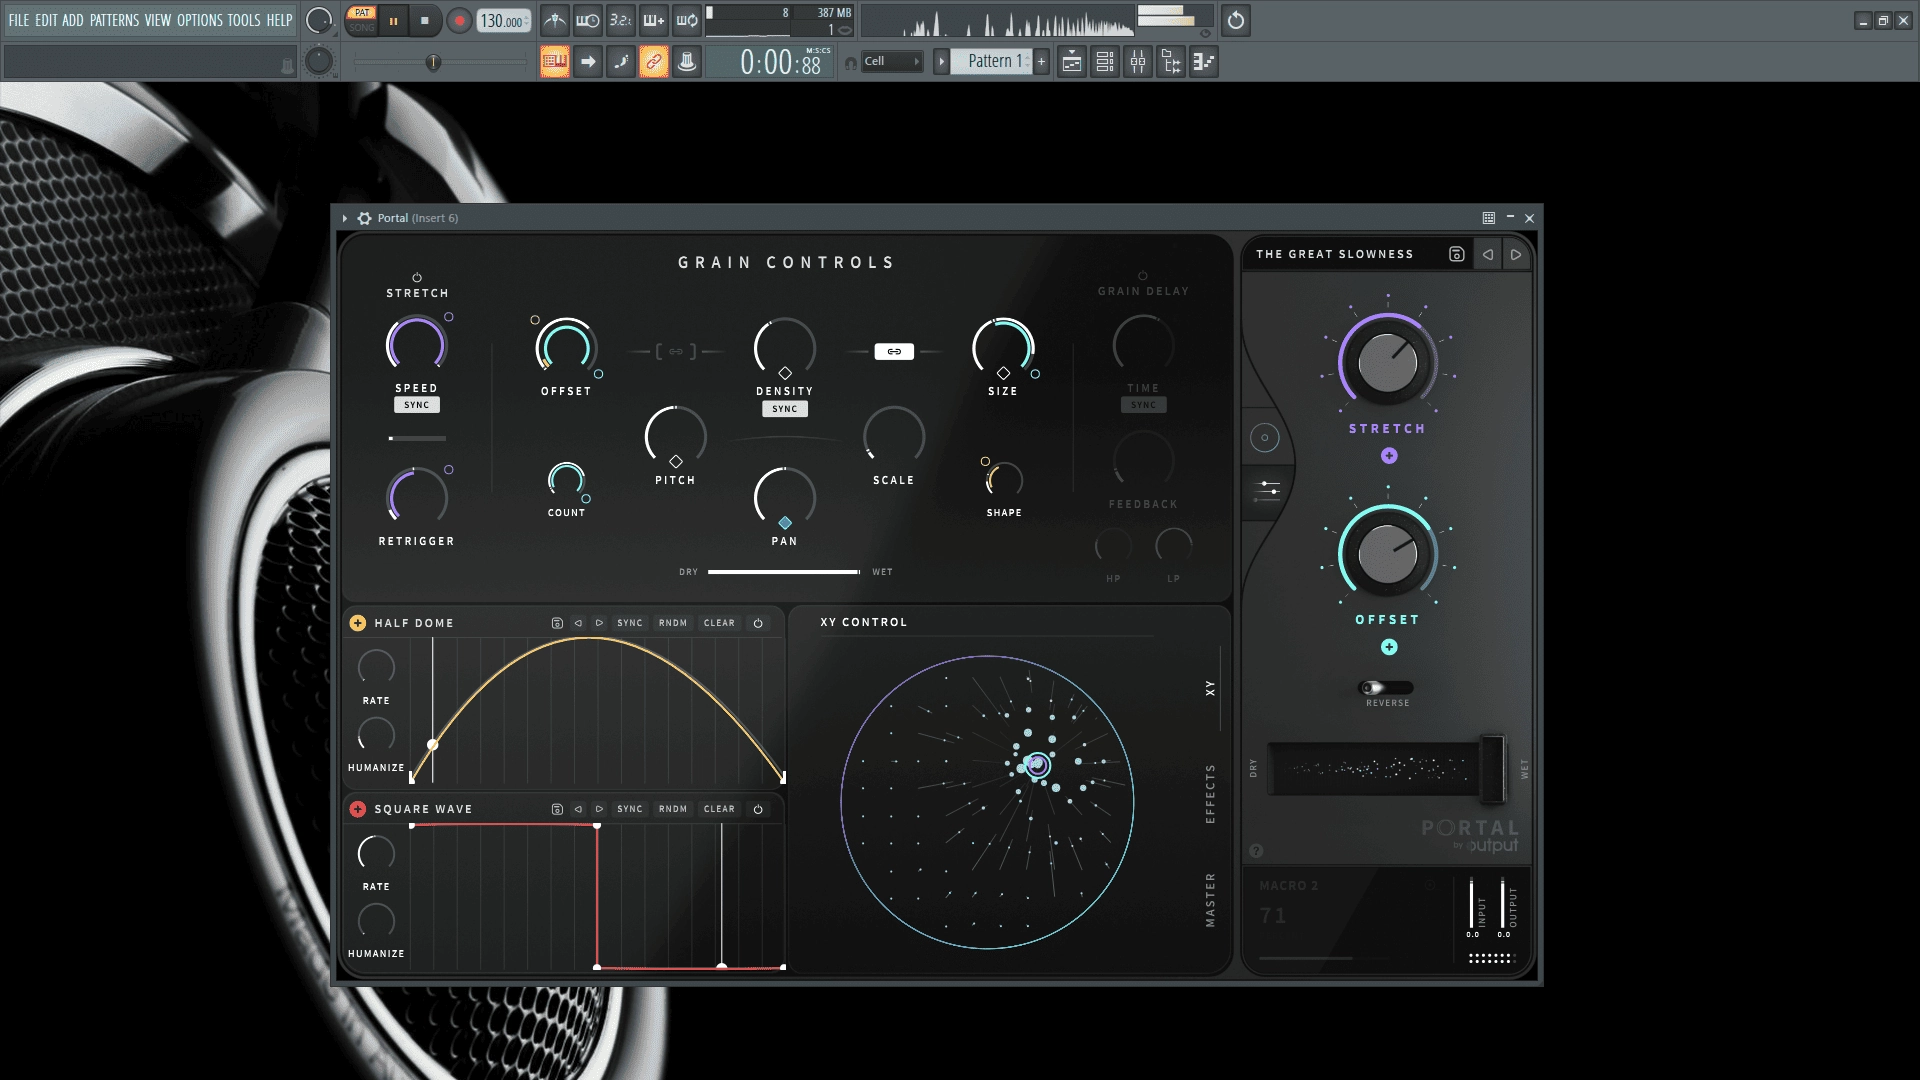Open the Pattern 1 selector

coord(991,62)
